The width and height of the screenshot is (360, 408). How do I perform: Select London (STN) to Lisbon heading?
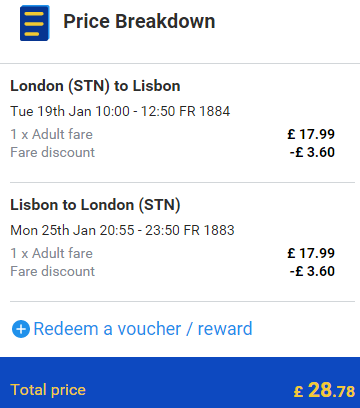[x=95, y=86]
